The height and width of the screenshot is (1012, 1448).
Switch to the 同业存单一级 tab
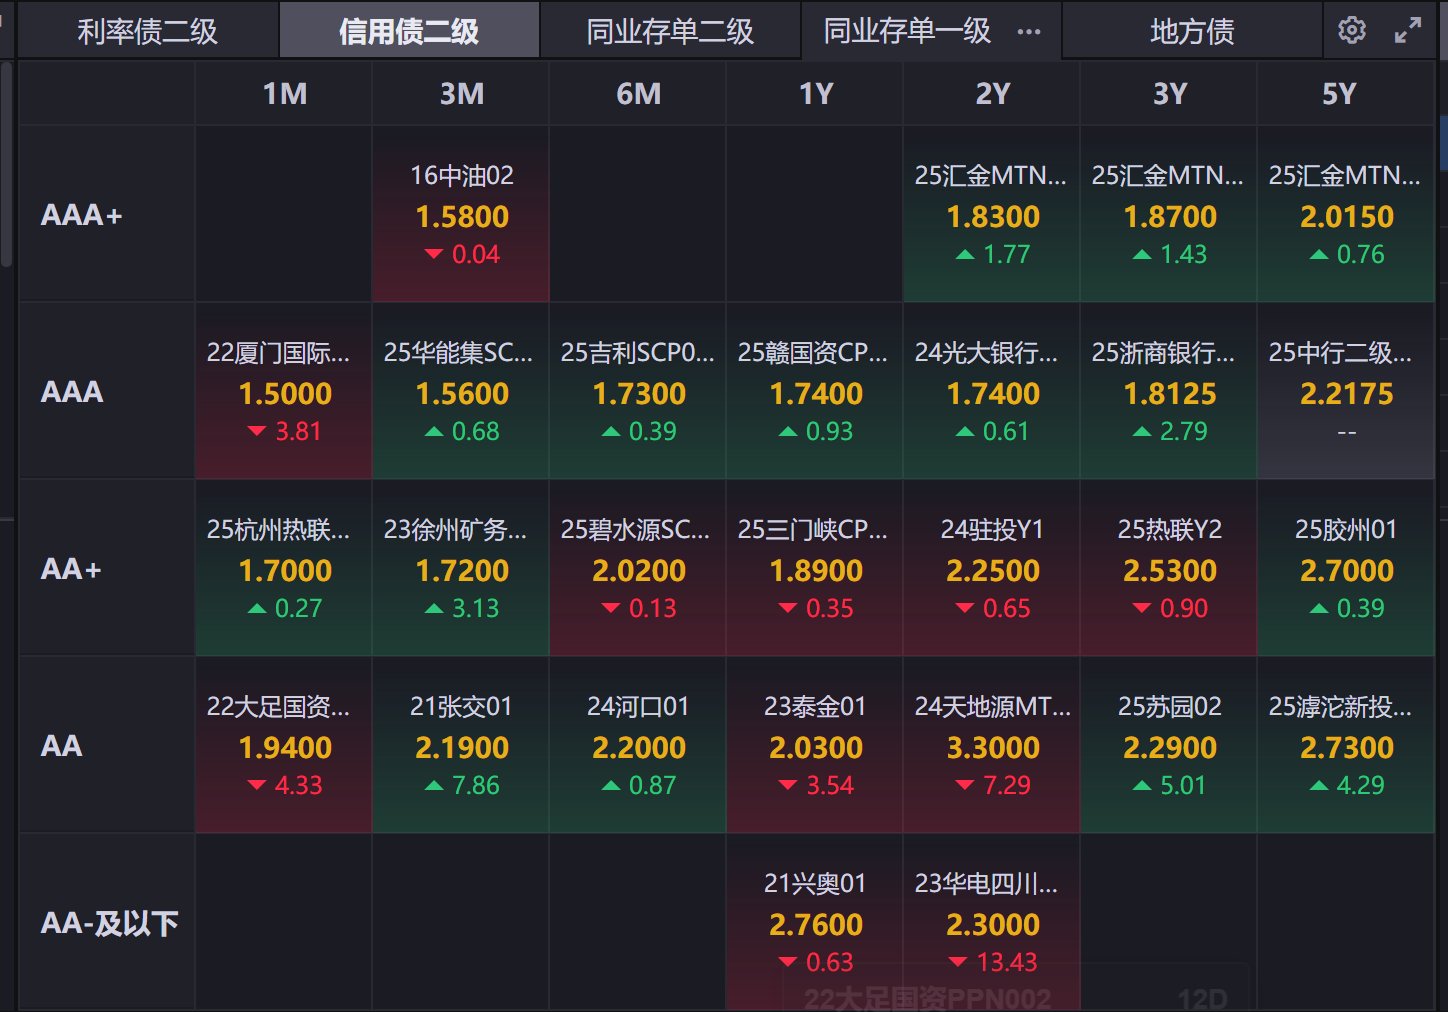coord(907,32)
